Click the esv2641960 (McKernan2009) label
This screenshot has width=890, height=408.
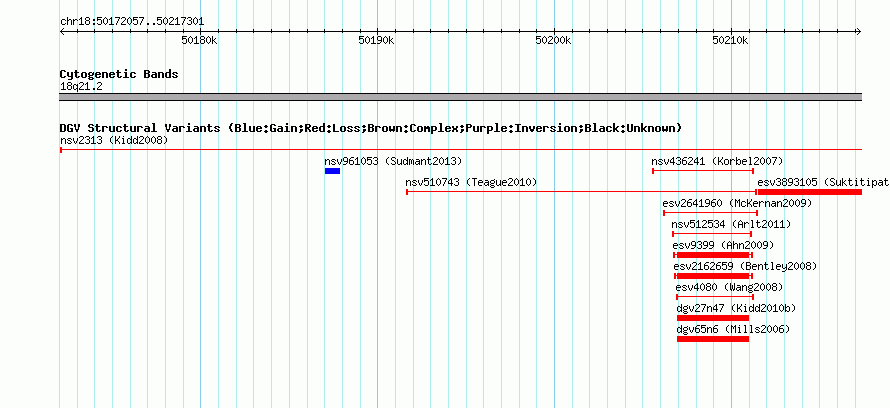pyautogui.click(x=737, y=203)
